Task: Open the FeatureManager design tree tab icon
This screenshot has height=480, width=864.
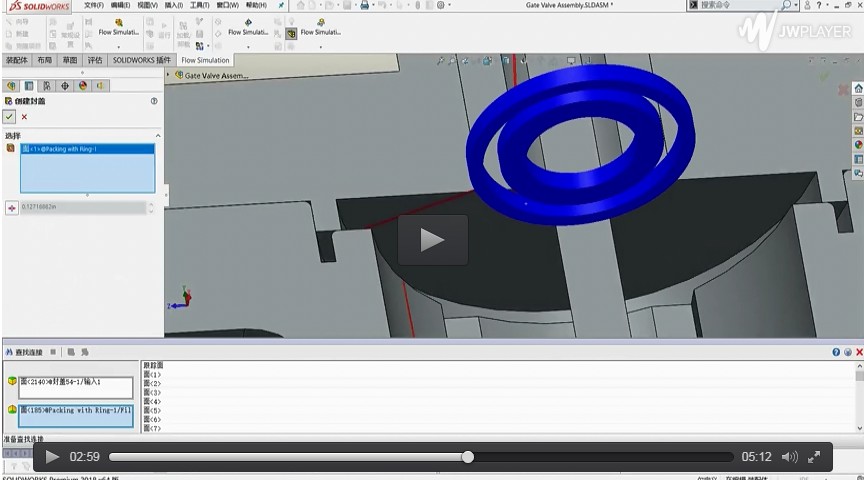Action: pos(11,86)
